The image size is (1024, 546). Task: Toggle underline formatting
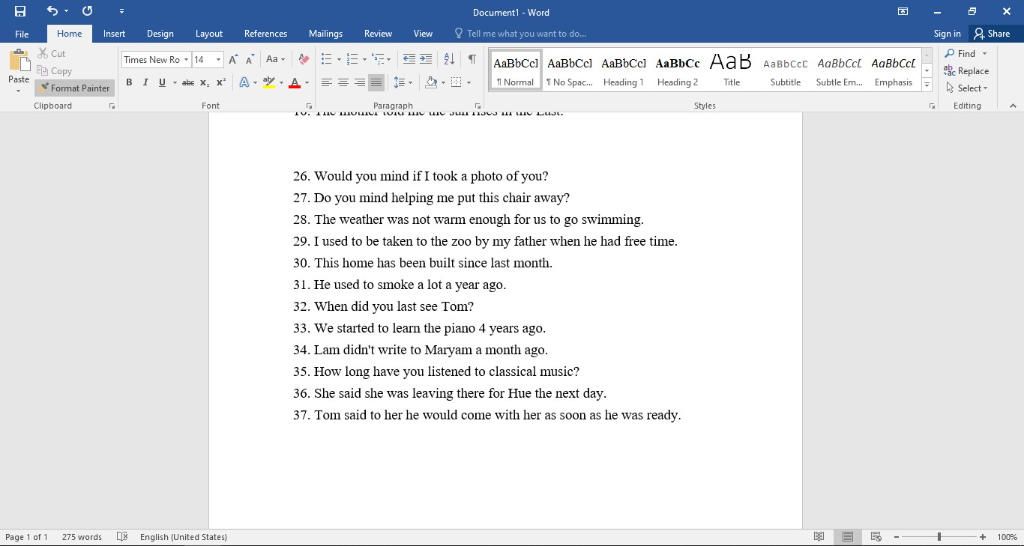[x=162, y=82]
